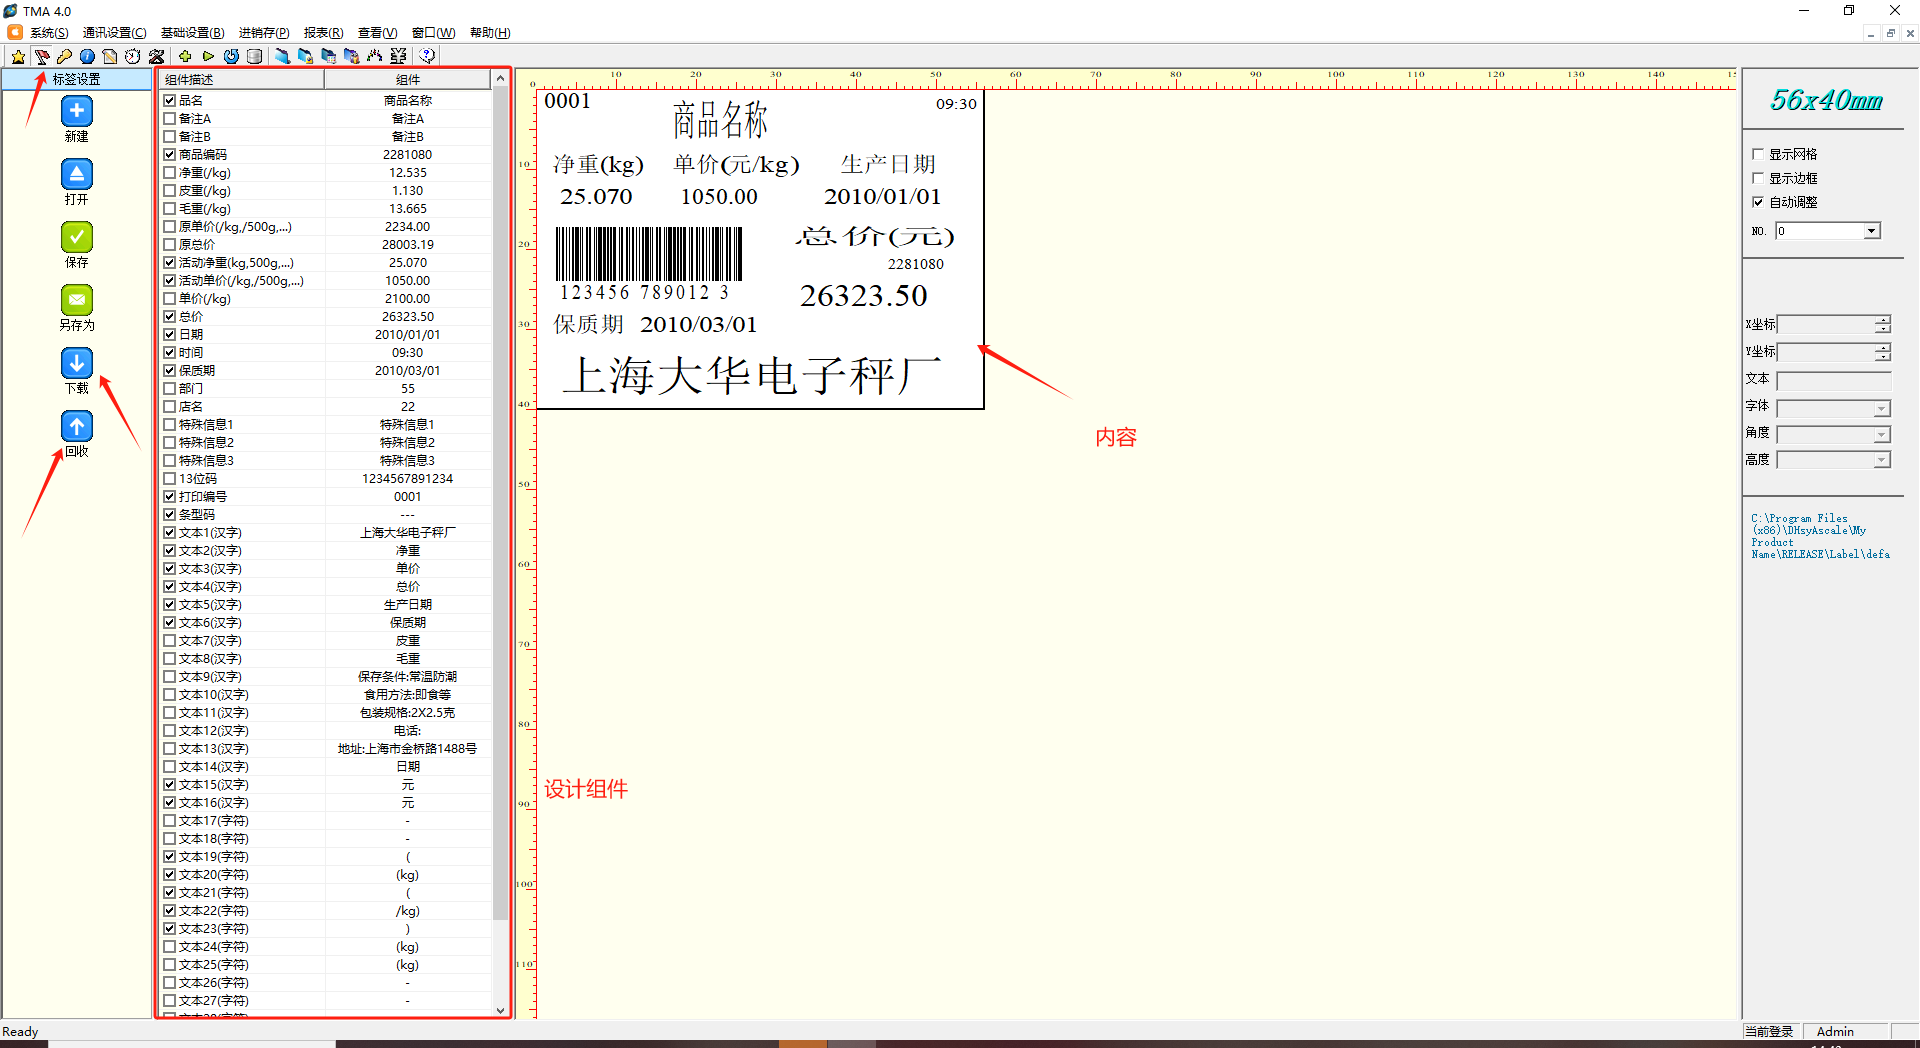This screenshot has height=1048, width=1920.
Task: Click the 新建 (New) plus icon
Action: tap(77, 111)
